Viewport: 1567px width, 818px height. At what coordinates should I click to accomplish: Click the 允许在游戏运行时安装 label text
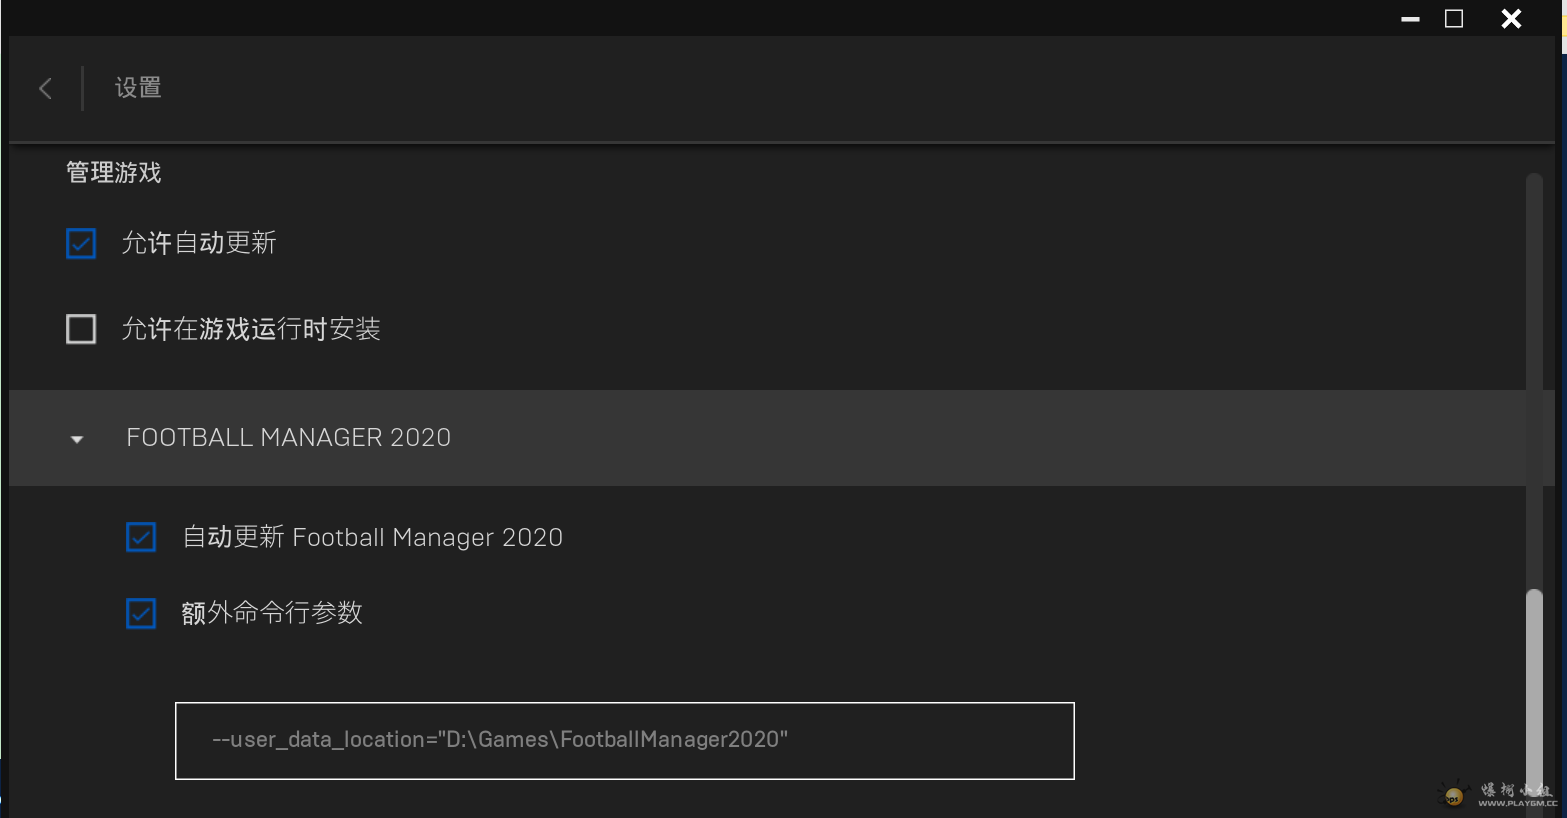[x=251, y=329]
